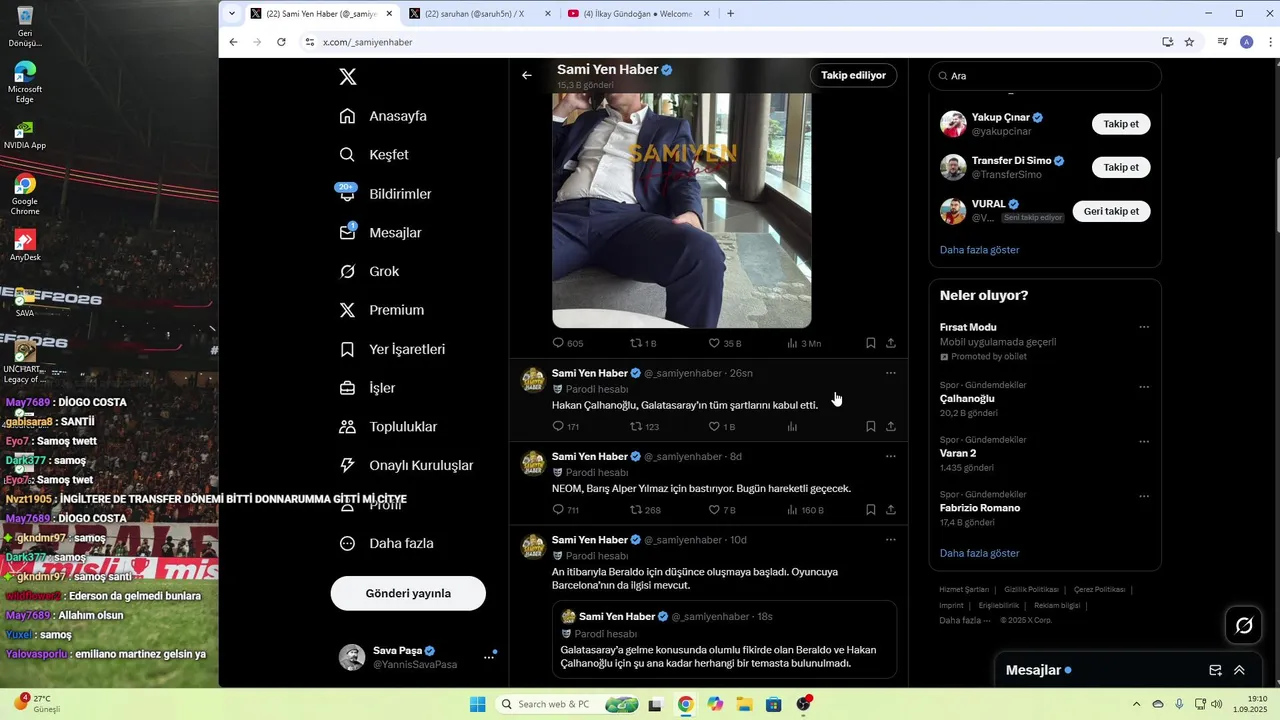Click the x.com address bar

(x=730, y=42)
